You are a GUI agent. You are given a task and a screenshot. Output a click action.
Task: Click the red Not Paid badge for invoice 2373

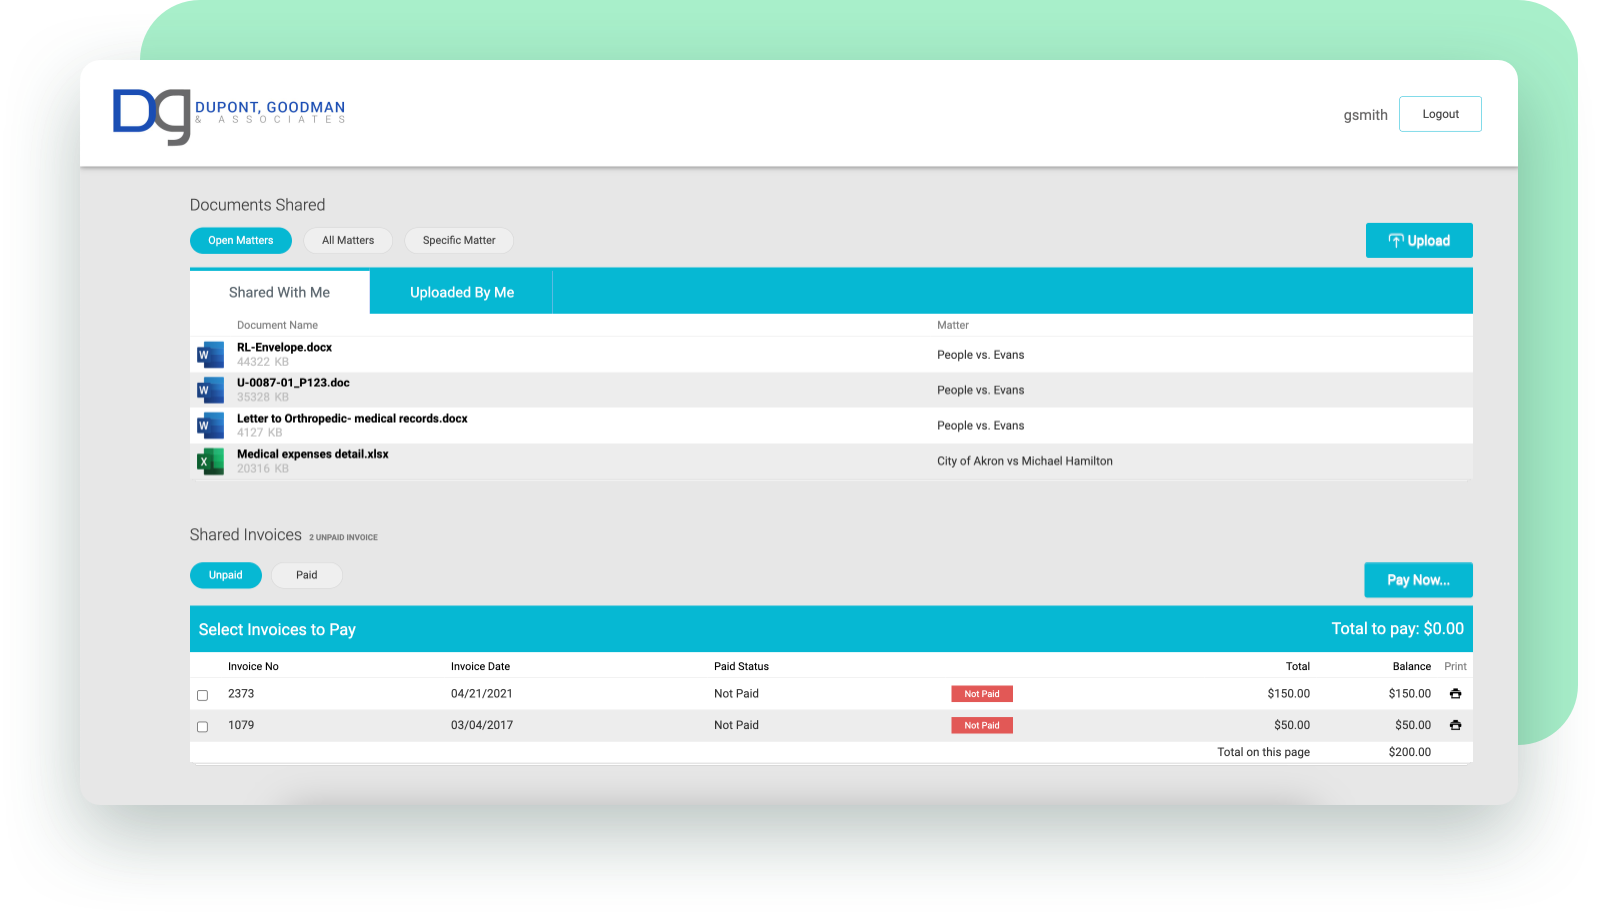[982, 694]
